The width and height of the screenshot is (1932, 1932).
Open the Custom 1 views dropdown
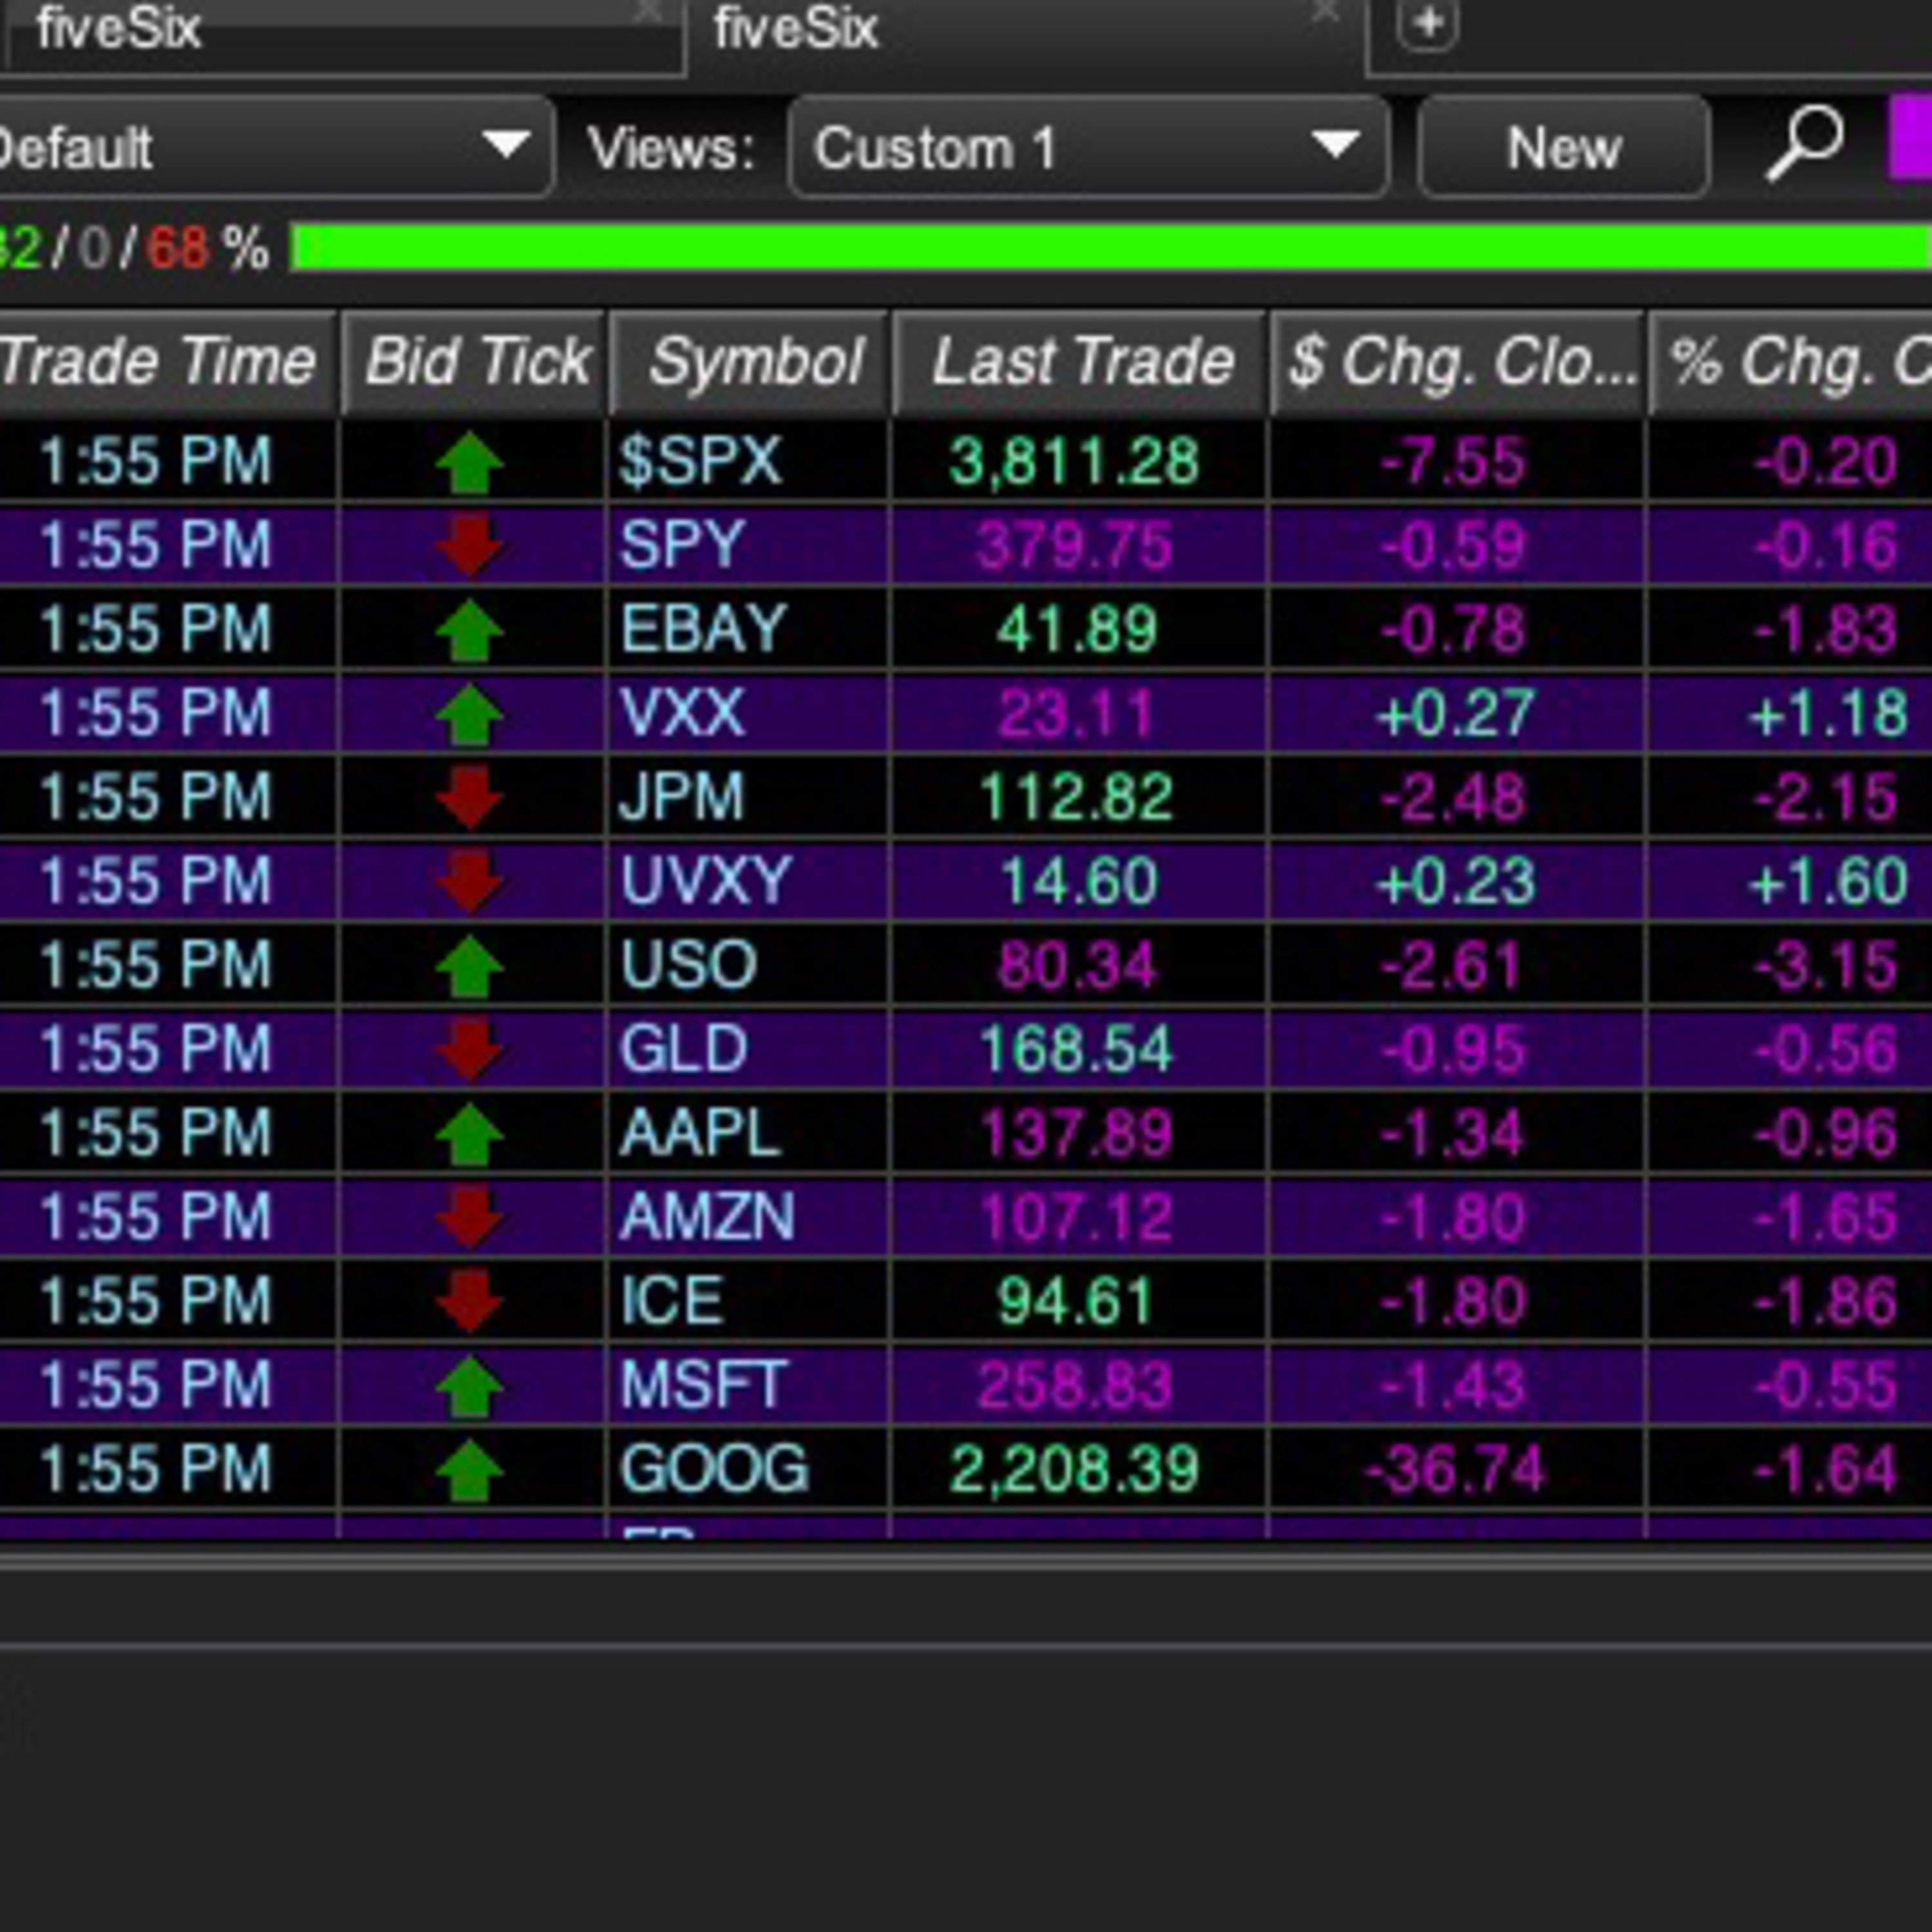pos(1089,148)
